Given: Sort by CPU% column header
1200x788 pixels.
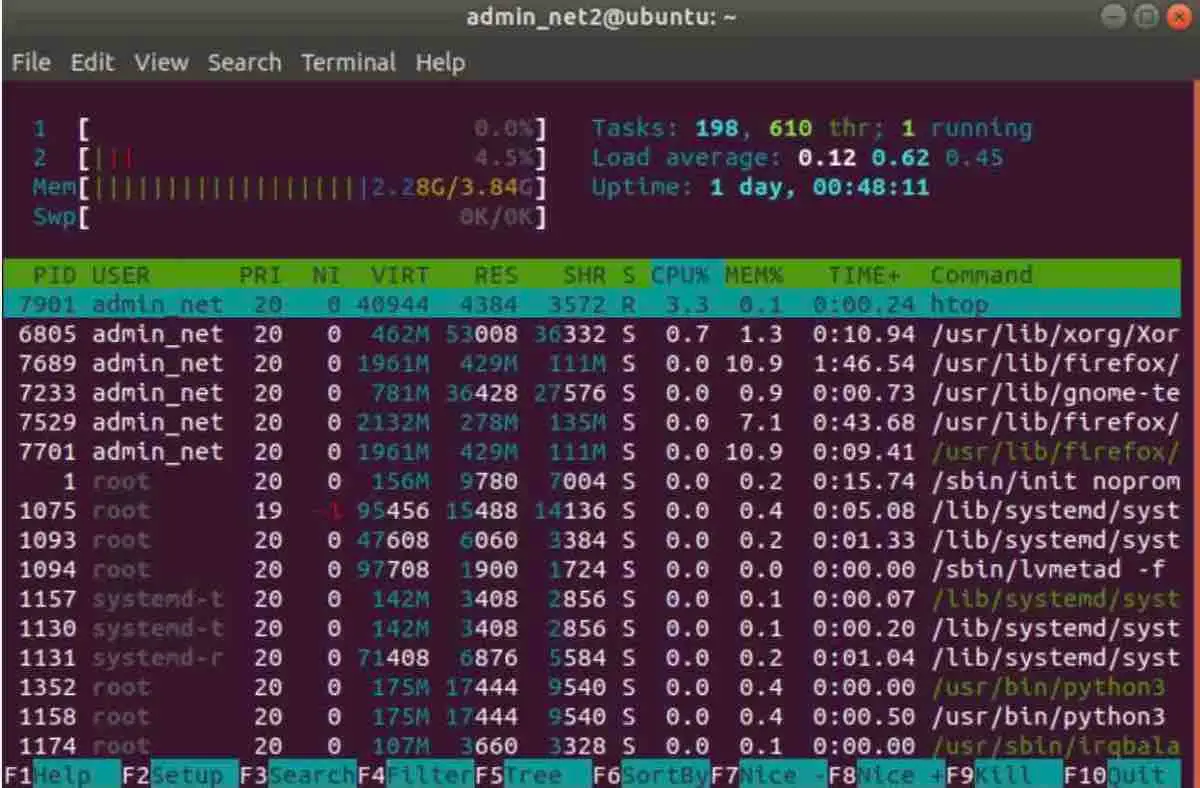Looking at the screenshot, I should 681,275.
